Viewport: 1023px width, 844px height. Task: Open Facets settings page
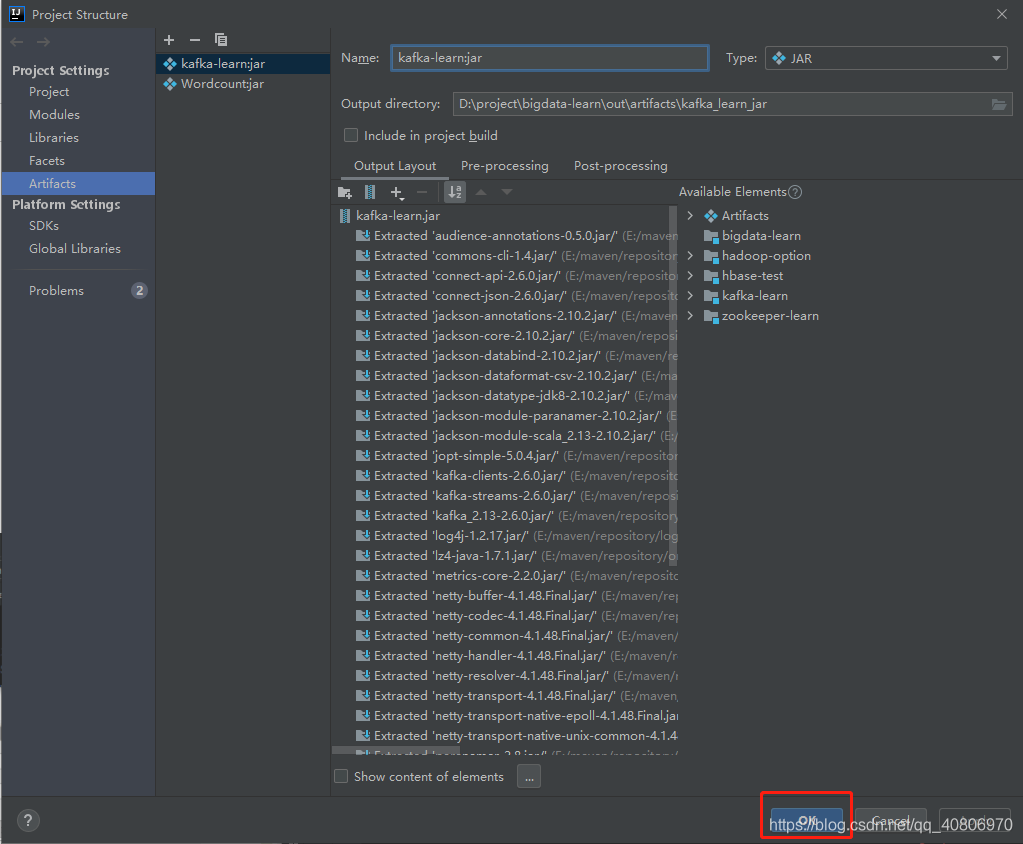point(46,160)
